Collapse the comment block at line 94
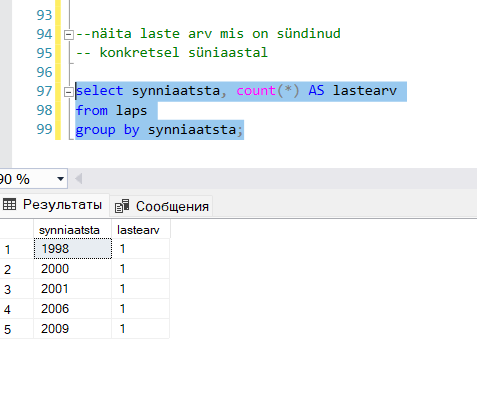 pyautogui.click(x=68, y=35)
